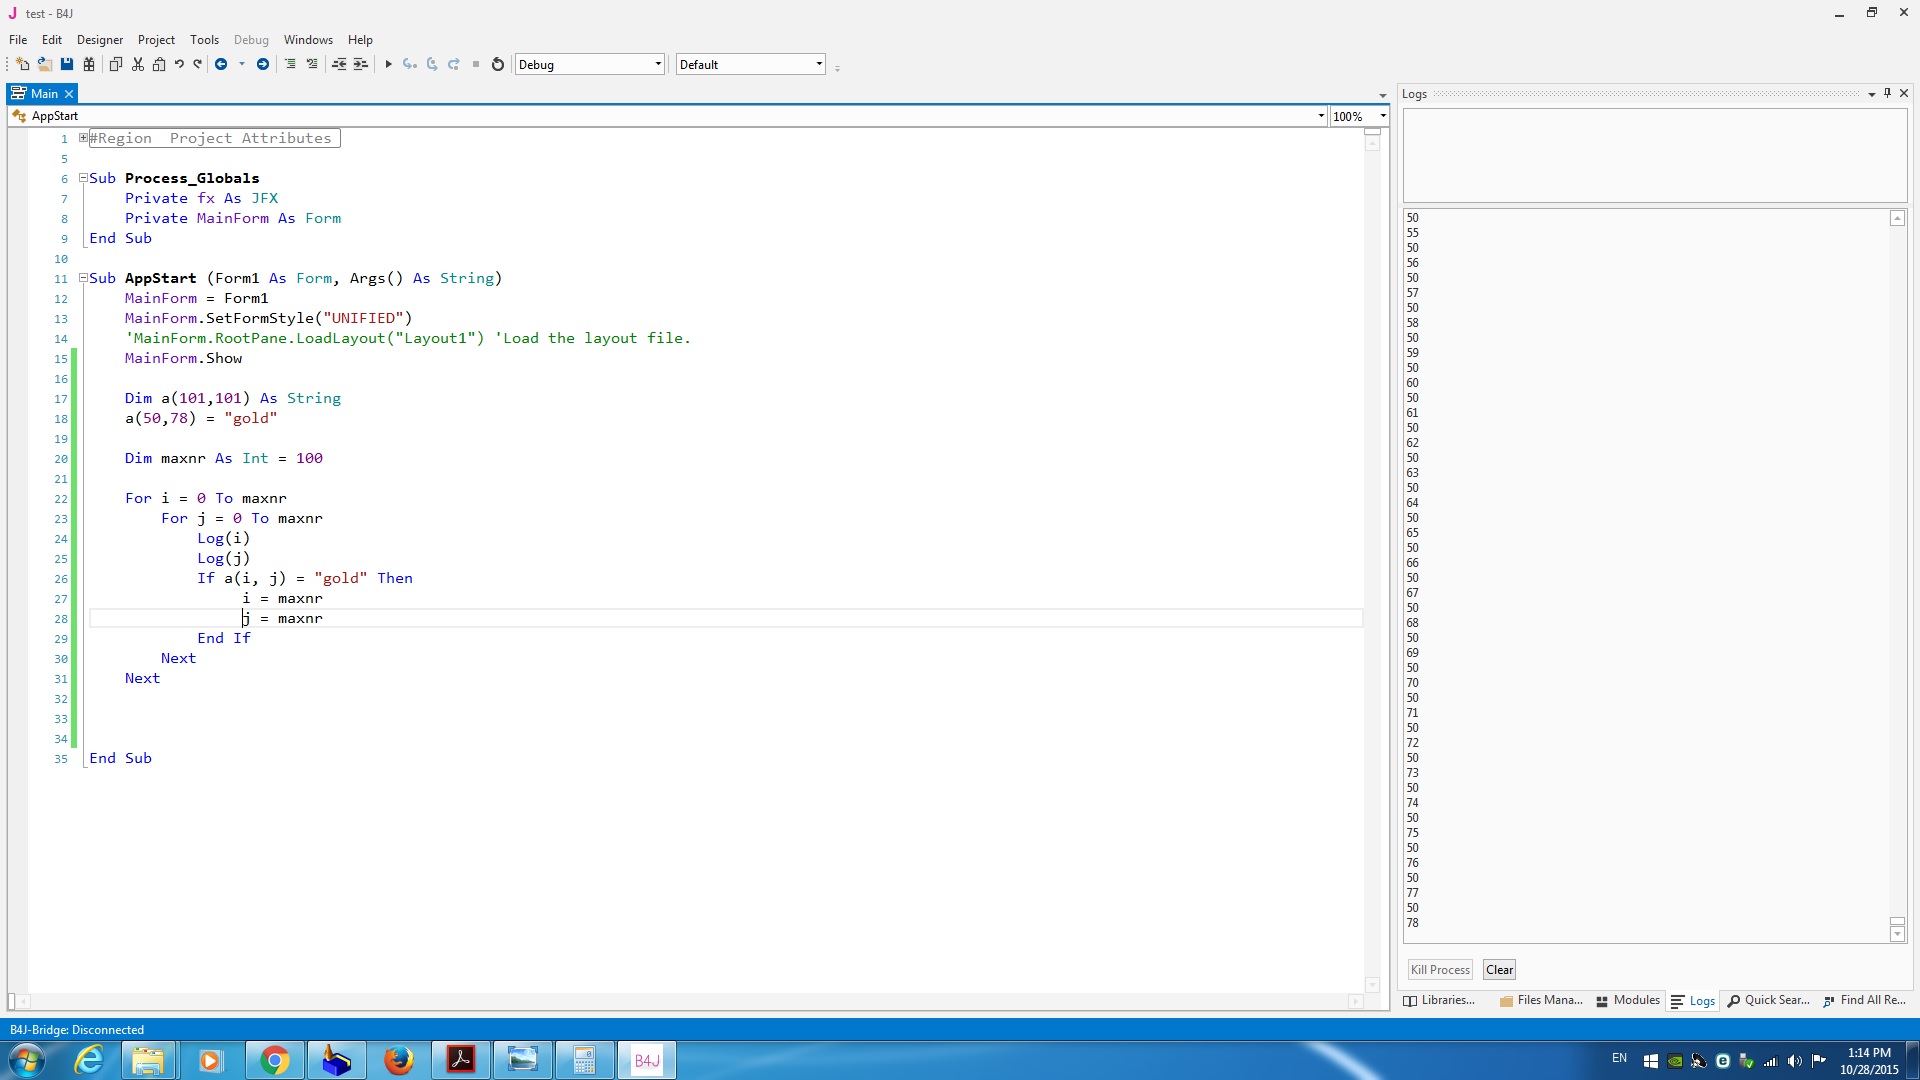1920x1080 pixels.
Task: Run the program with play icon
Action: pyautogui.click(x=388, y=64)
